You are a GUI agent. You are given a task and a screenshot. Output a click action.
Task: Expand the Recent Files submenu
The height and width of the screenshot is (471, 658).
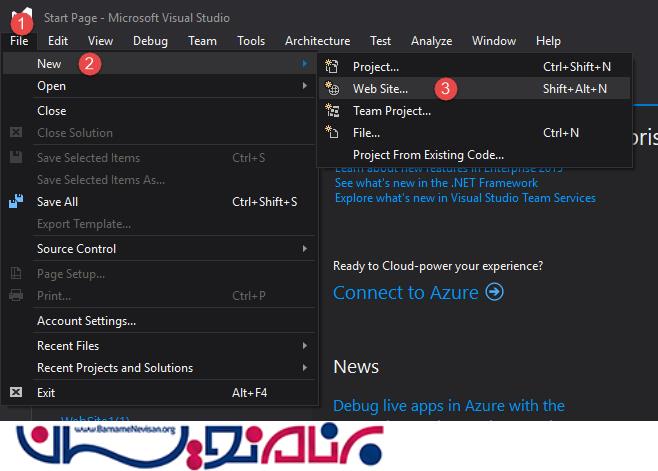[304, 346]
